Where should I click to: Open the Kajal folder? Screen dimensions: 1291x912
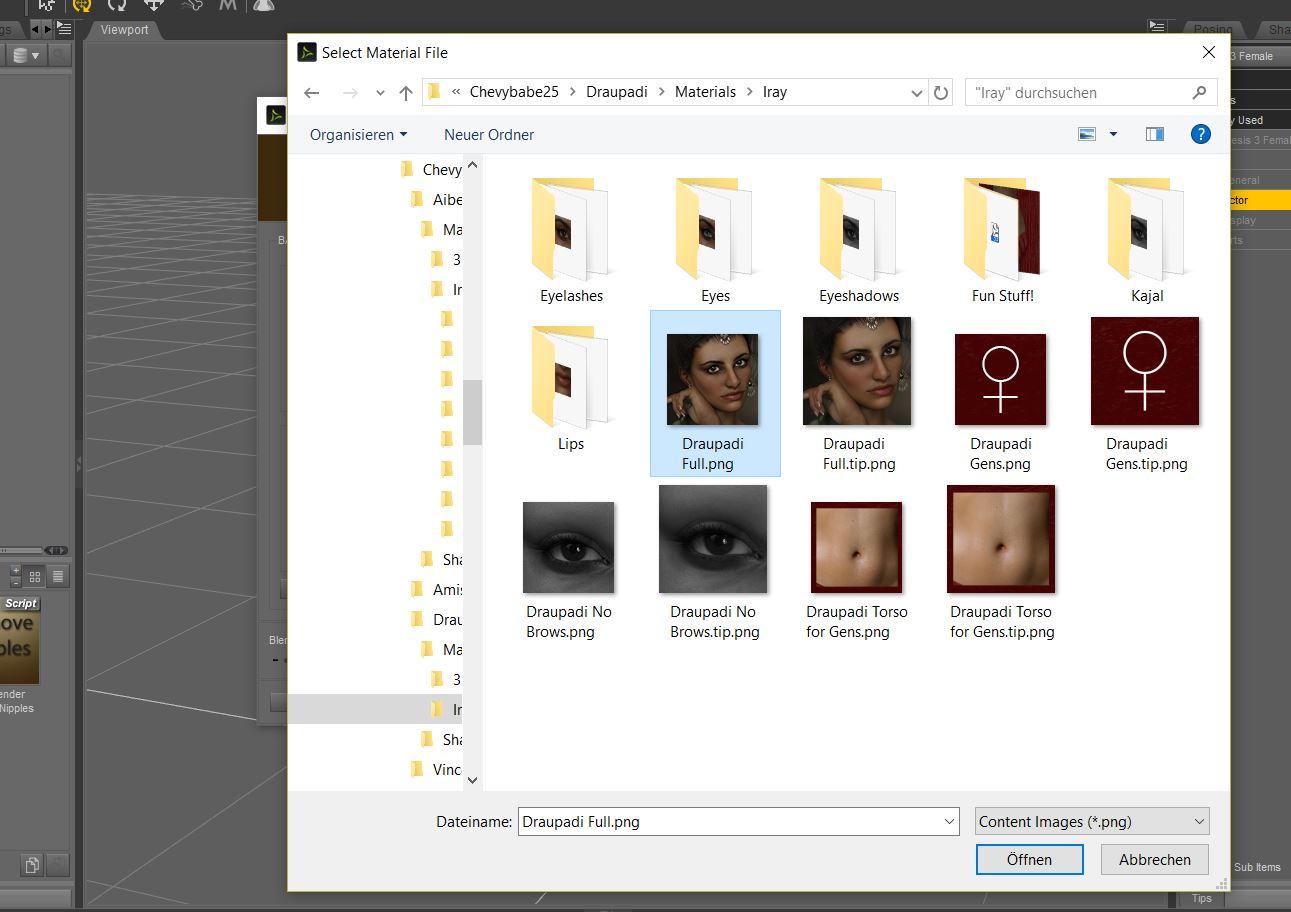point(1147,241)
